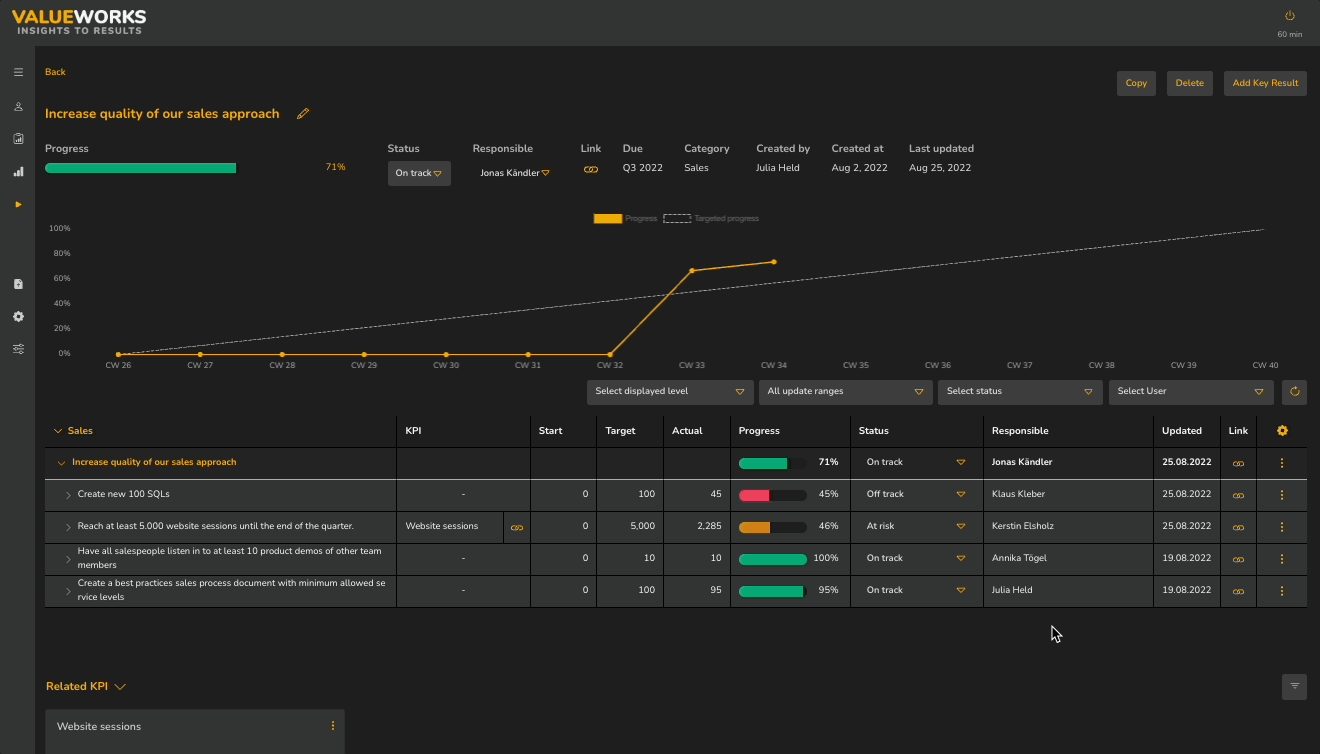Collapse the Related KPI section

[120, 687]
